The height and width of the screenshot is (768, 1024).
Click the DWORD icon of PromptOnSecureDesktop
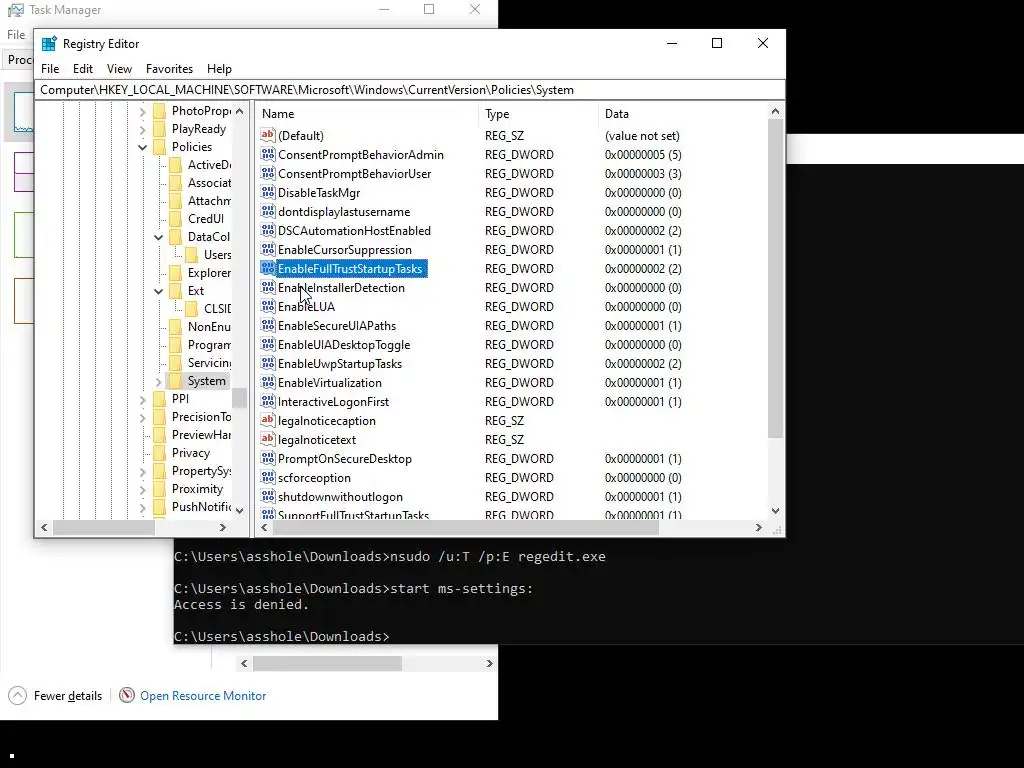click(x=268, y=458)
